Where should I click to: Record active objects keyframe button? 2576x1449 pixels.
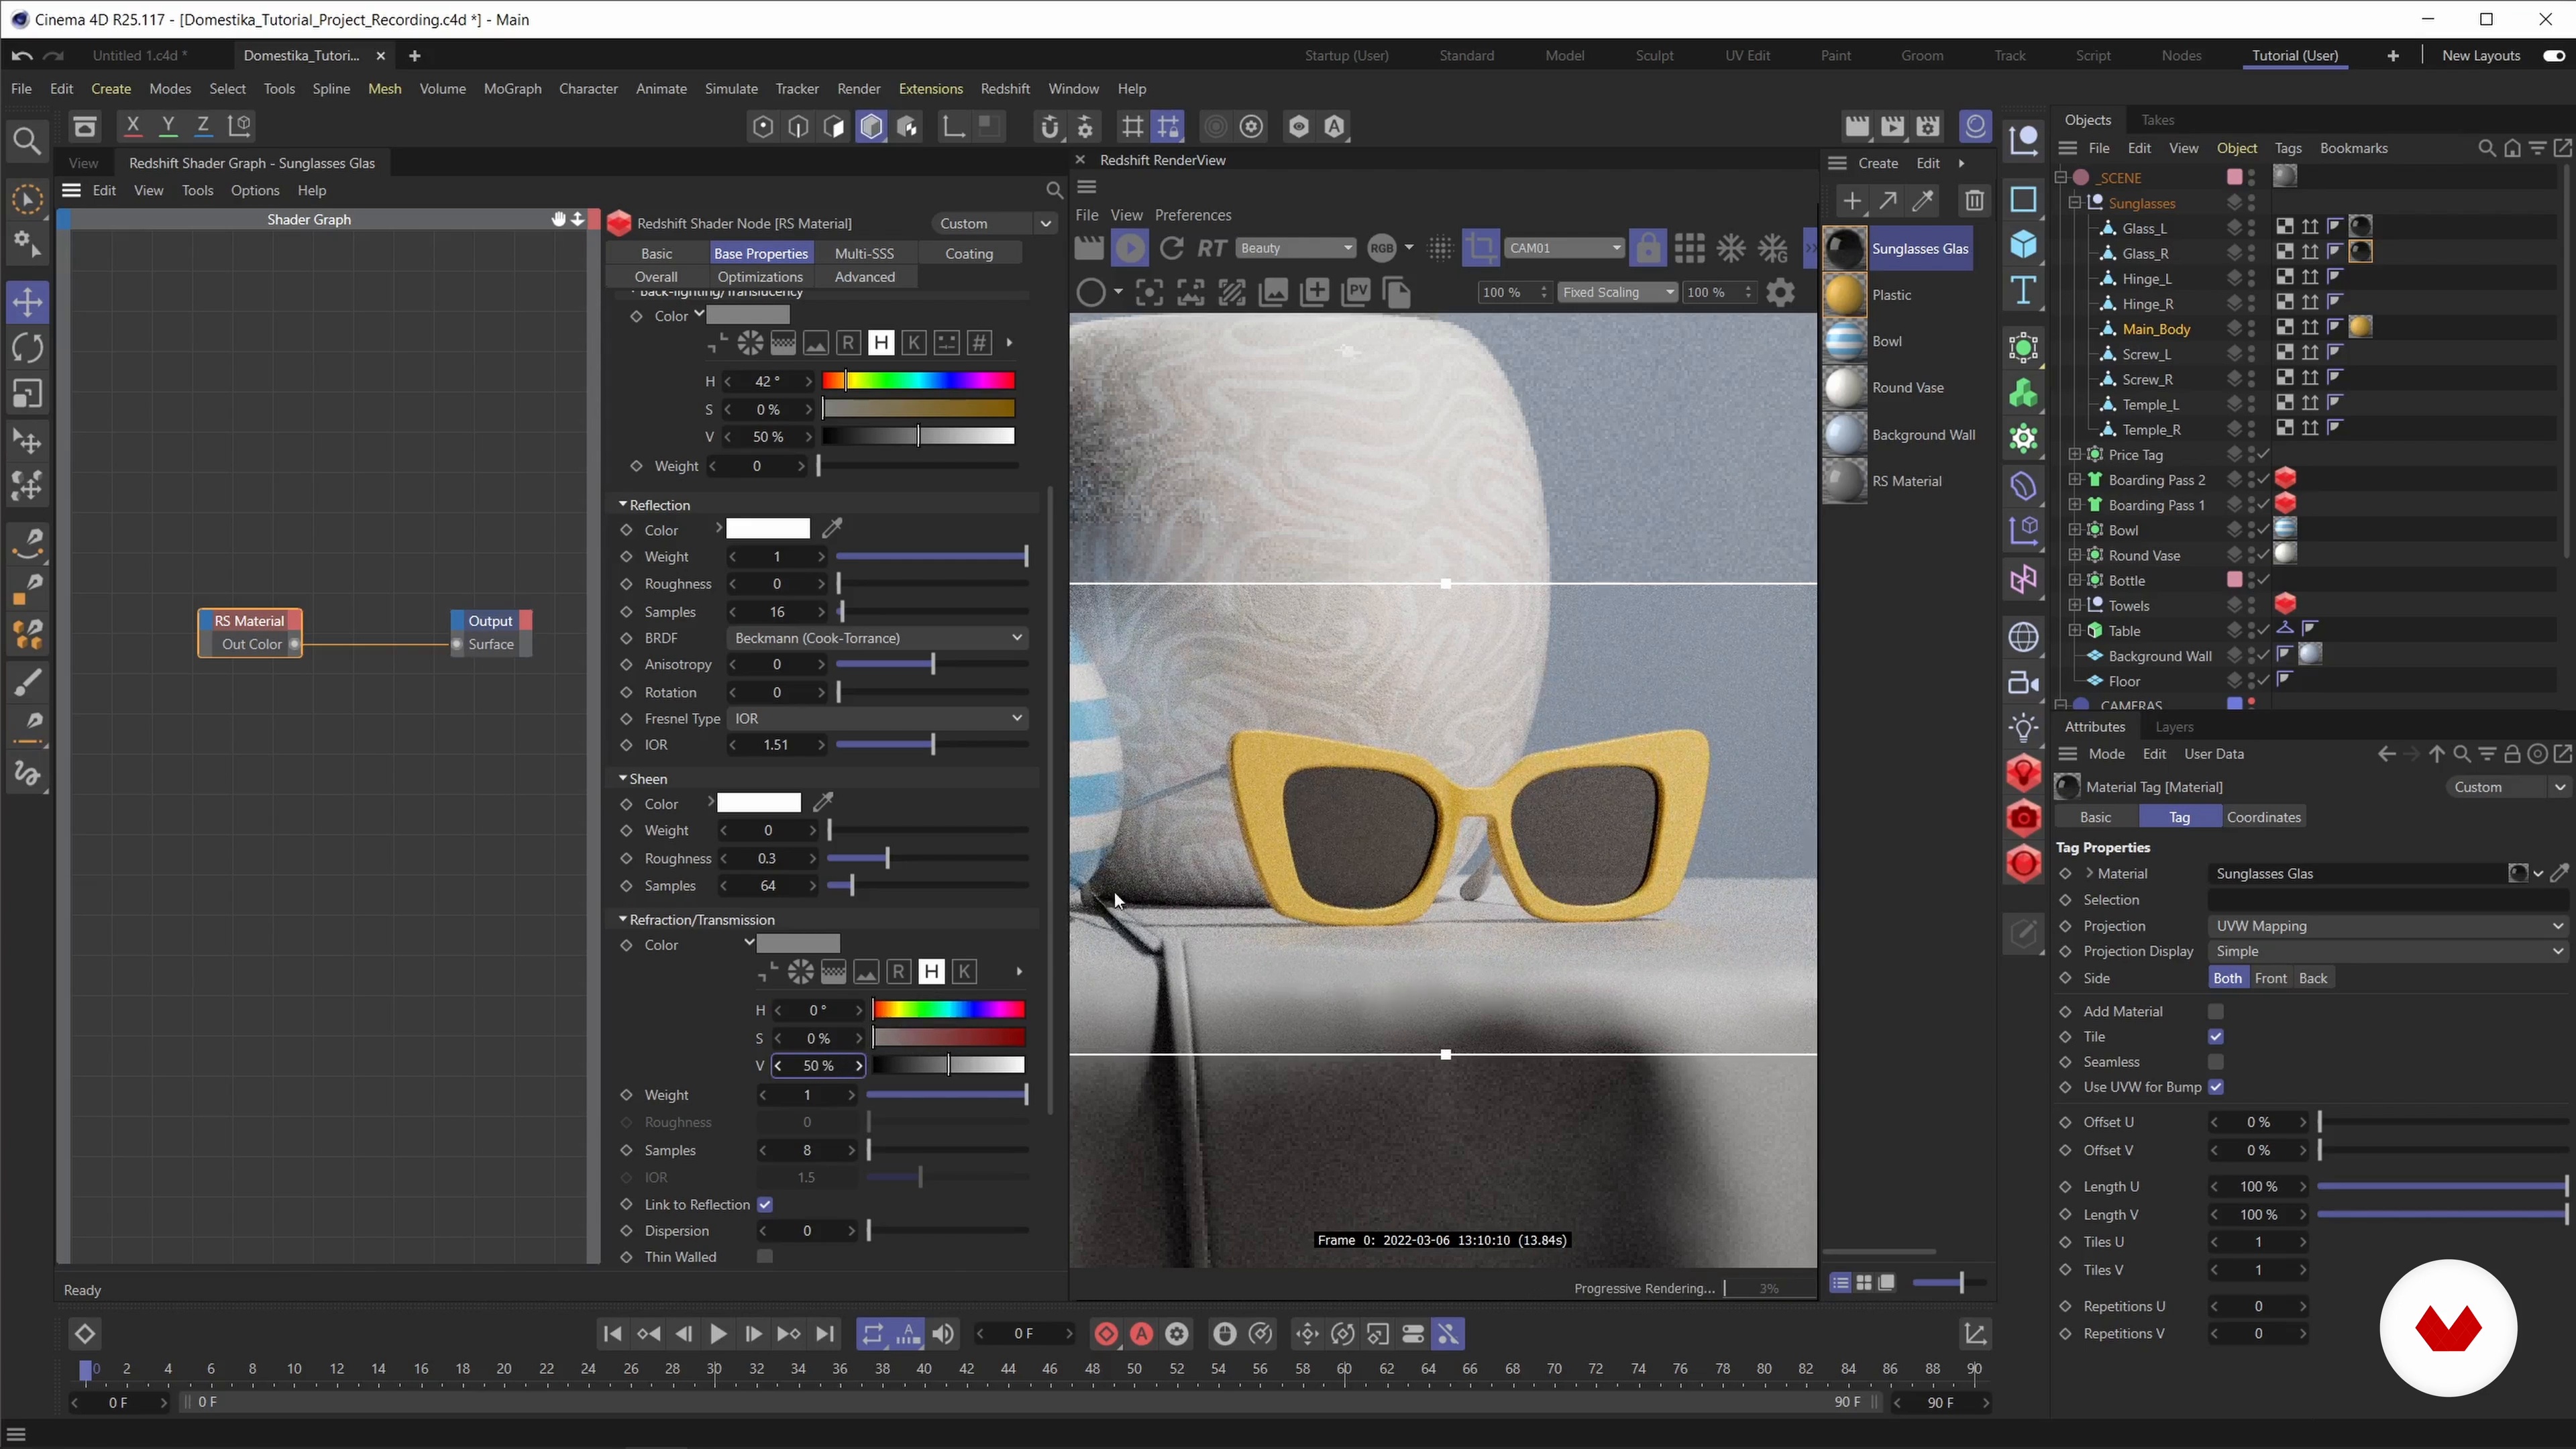1106,1334
